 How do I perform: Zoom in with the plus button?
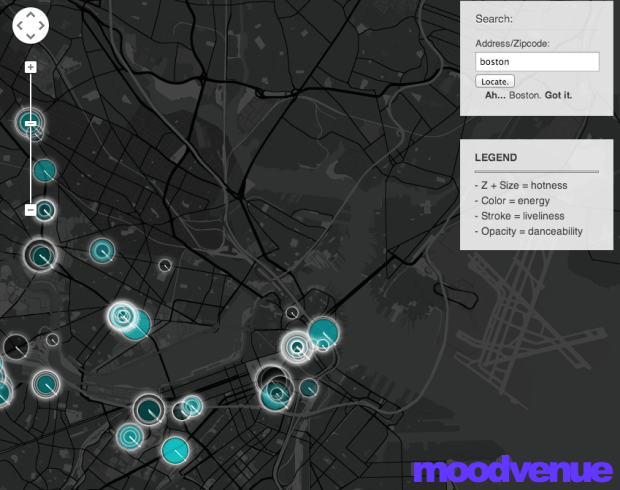click(30, 67)
